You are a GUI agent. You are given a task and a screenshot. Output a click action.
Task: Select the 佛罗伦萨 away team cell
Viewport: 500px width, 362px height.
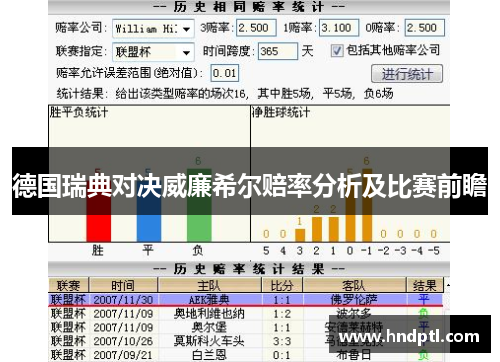(354, 300)
